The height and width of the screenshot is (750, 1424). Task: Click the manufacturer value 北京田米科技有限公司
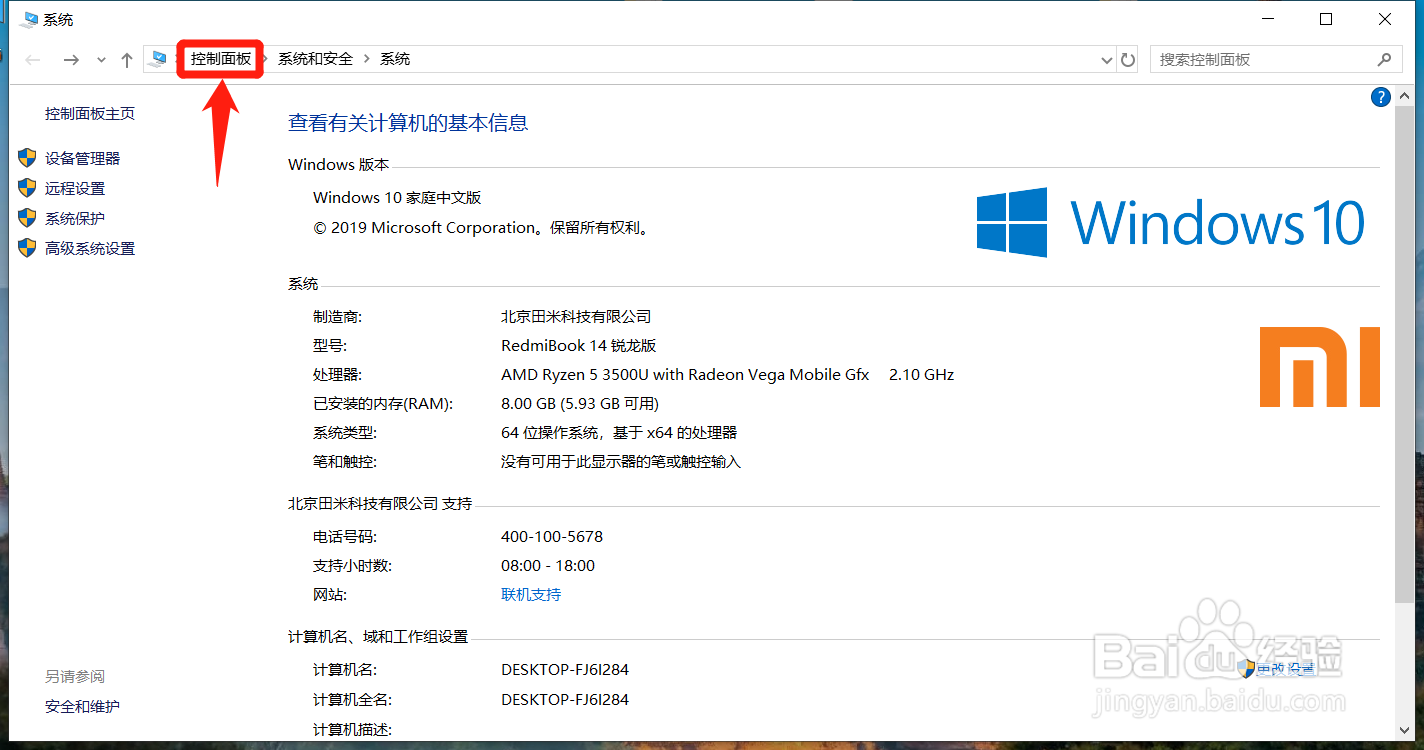coord(576,316)
